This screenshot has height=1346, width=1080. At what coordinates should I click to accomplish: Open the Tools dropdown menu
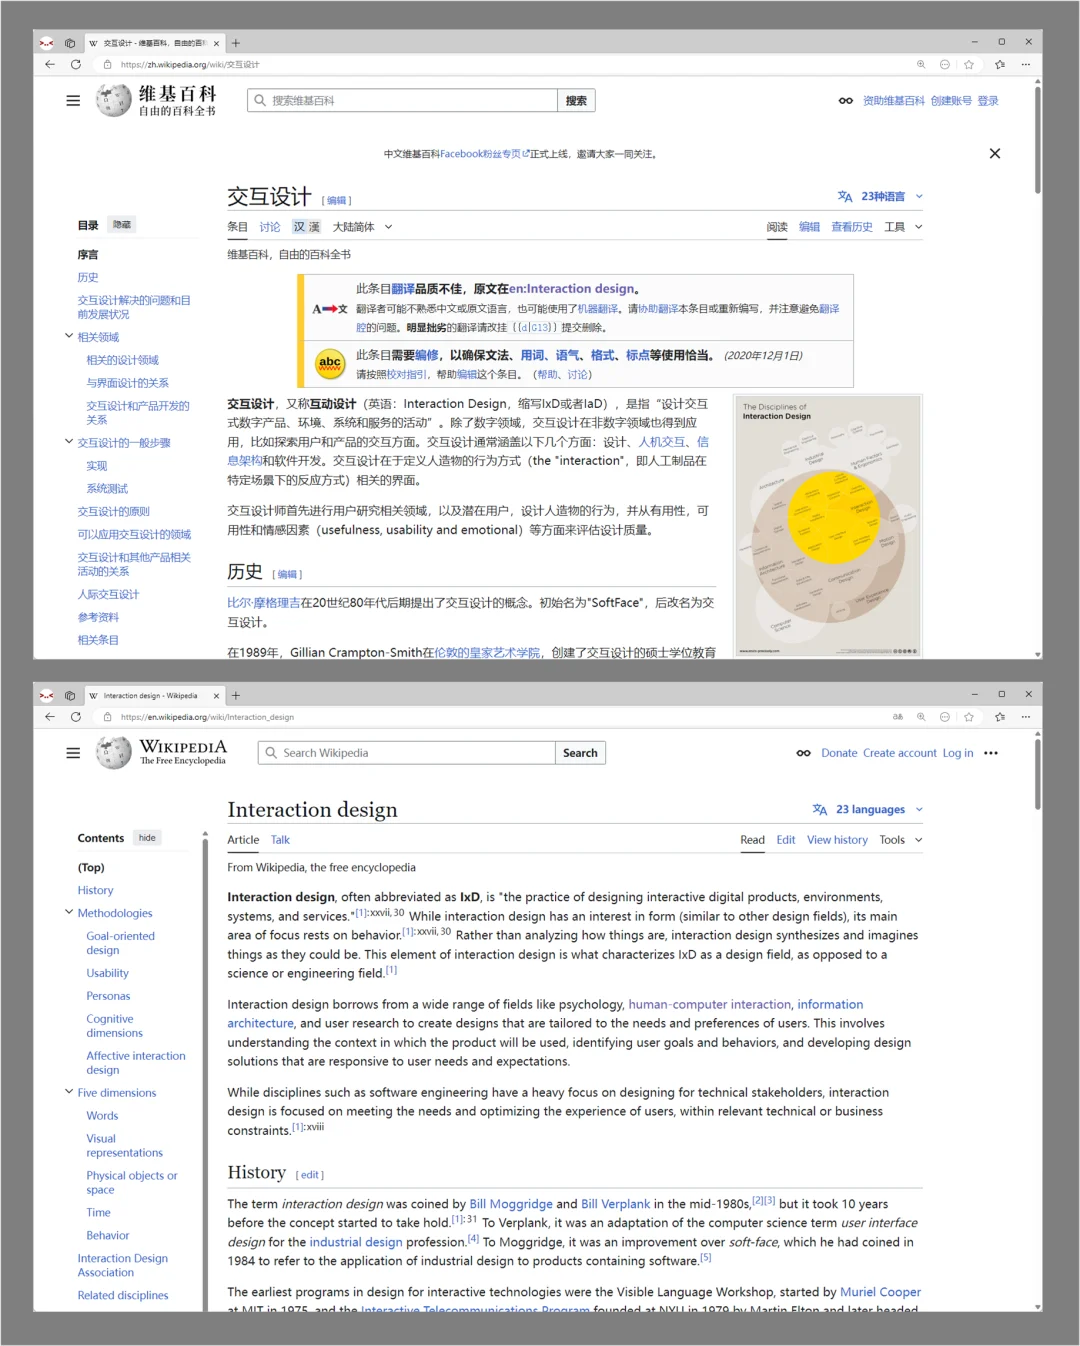click(x=901, y=840)
